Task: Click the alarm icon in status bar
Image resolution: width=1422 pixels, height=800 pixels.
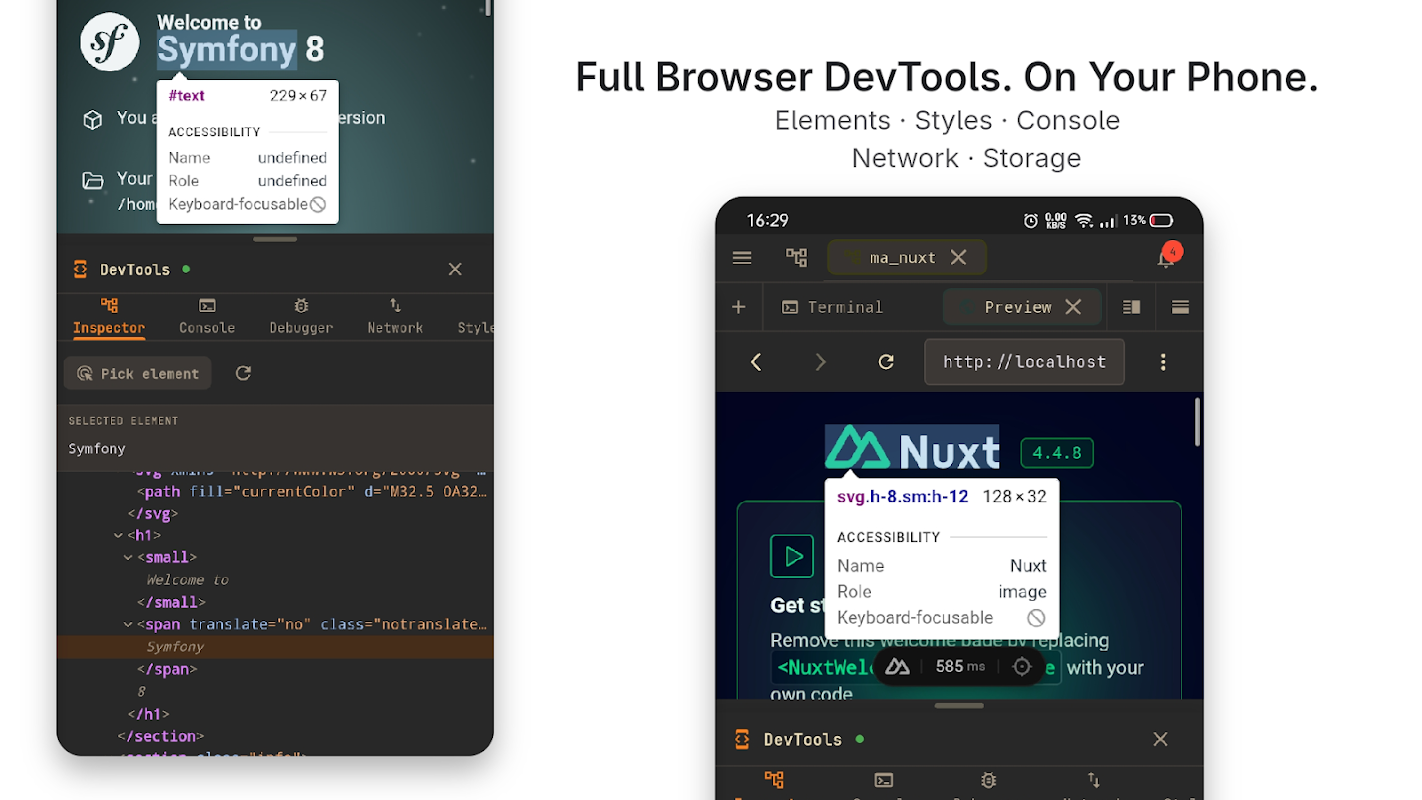Action: click(1031, 220)
